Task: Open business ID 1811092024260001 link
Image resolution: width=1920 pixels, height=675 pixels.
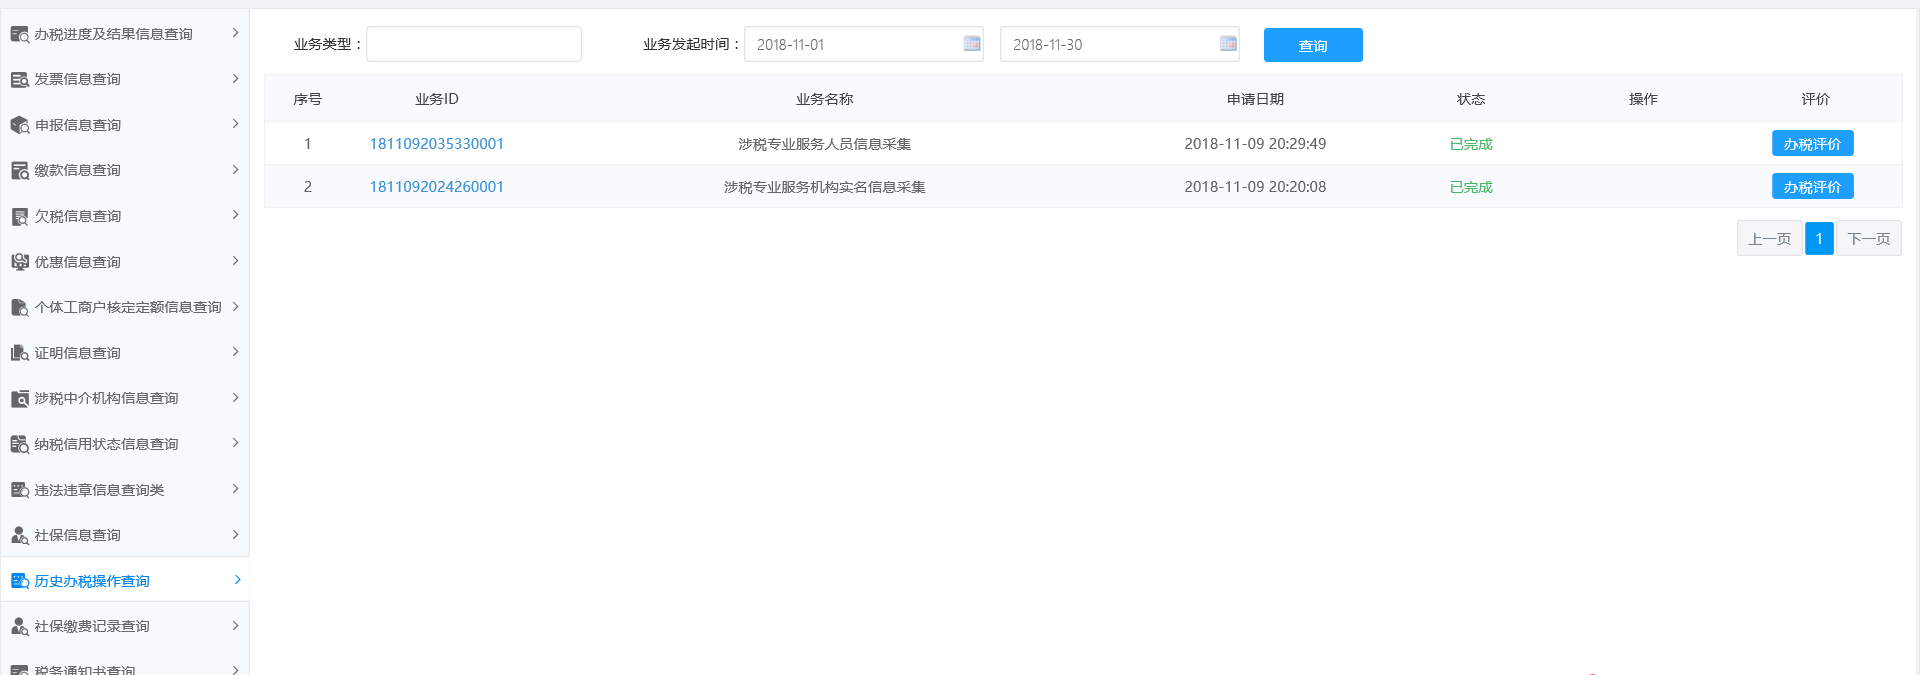Action: click(437, 187)
